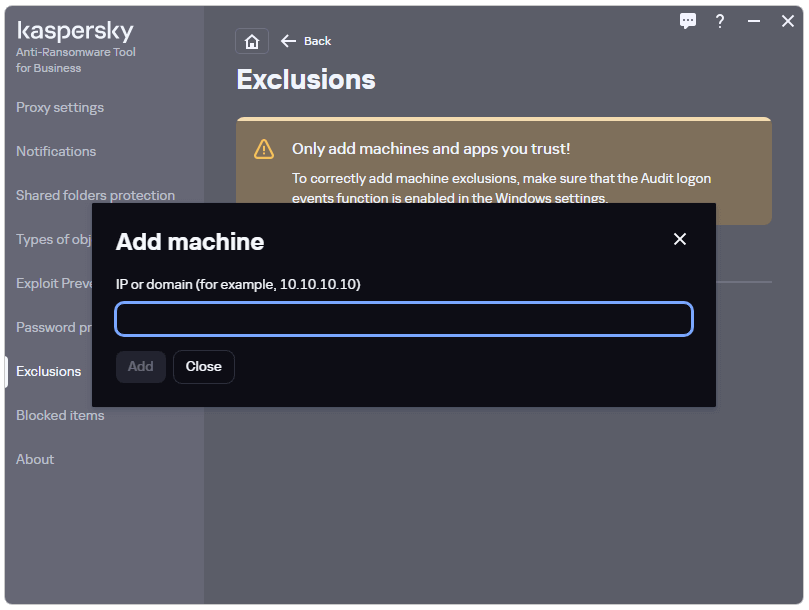
Task: Open About in sidebar
Action: click(35, 459)
